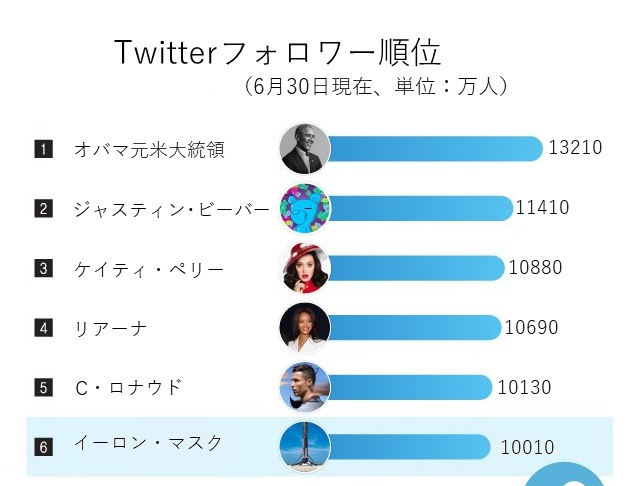Click Elon Musk's rocket avatar image
642x486 pixels.
click(x=305, y=447)
